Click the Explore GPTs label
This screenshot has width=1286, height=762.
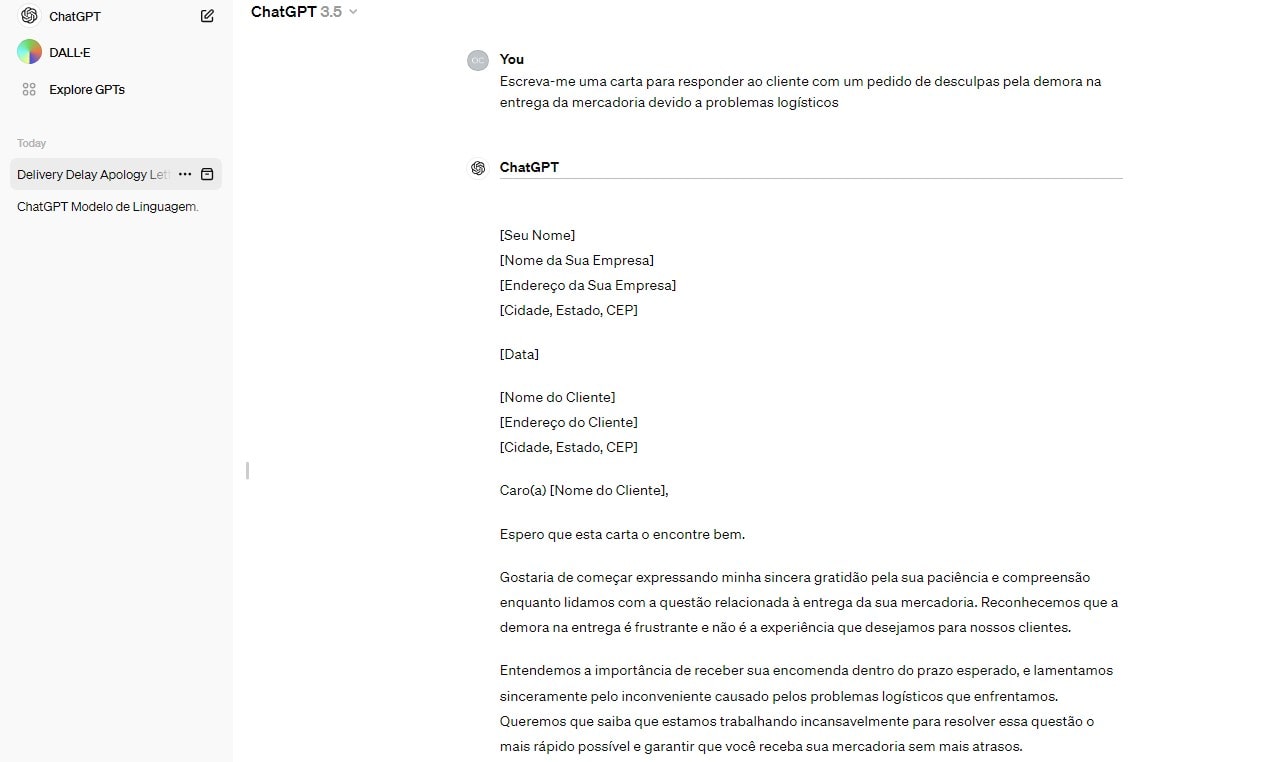click(87, 89)
